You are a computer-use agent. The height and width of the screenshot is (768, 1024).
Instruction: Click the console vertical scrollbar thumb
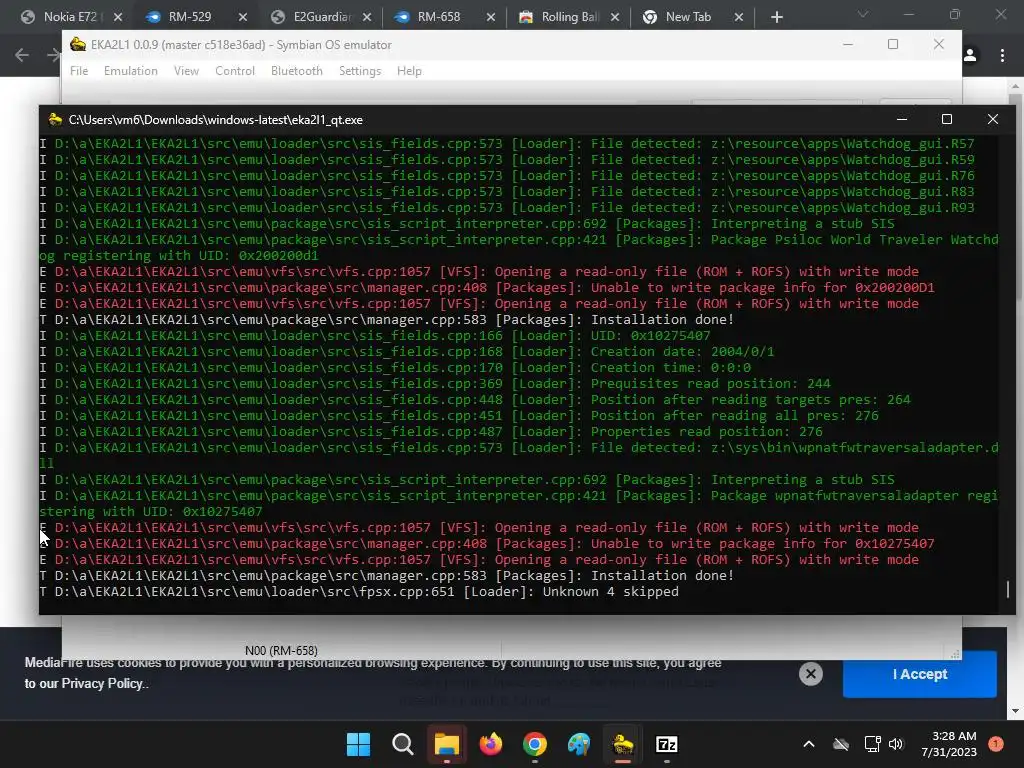point(1008,589)
